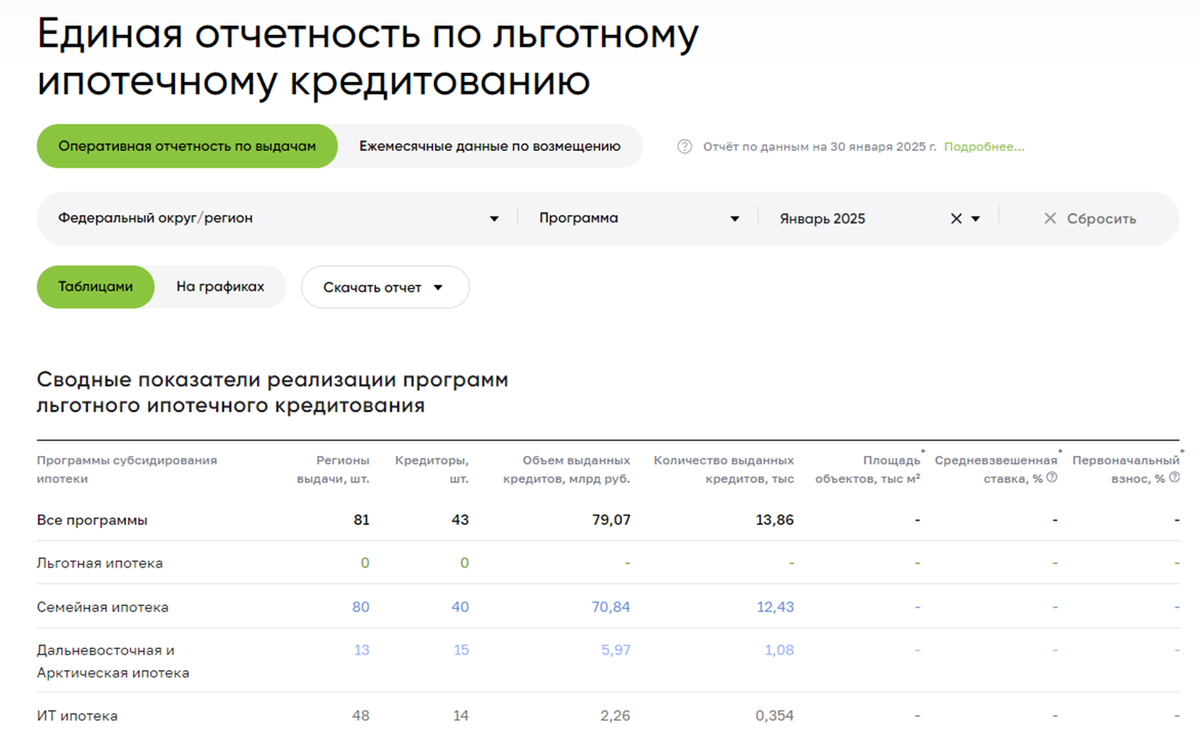Switch to Ежемесячные данные по возмещению tab
This screenshot has width=1200, height=739.
[x=490, y=146]
